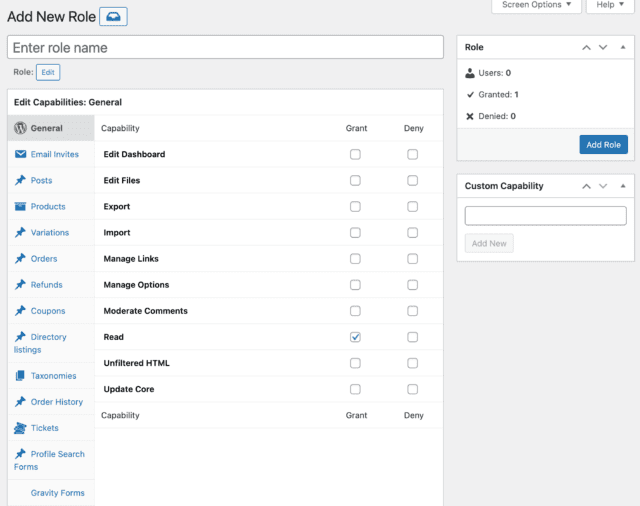Click the Email Invites envelope icon
The height and width of the screenshot is (506, 640).
click(20, 154)
